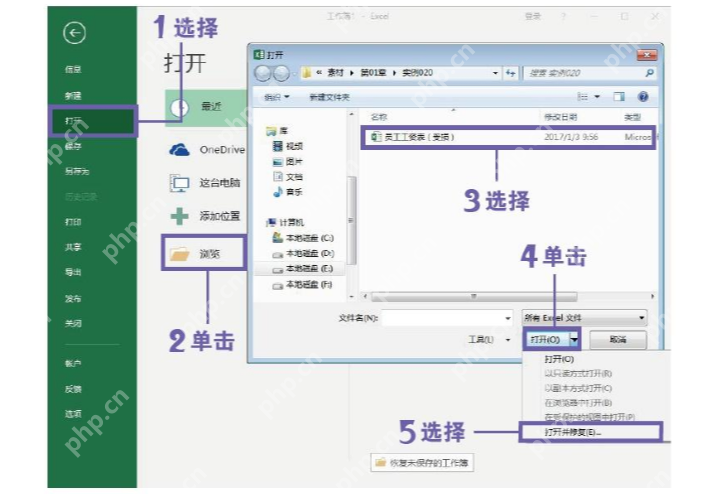Screen dimensions: 720x494
Task: Open dialog help question-mark icon
Action: click(x=643, y=96)
